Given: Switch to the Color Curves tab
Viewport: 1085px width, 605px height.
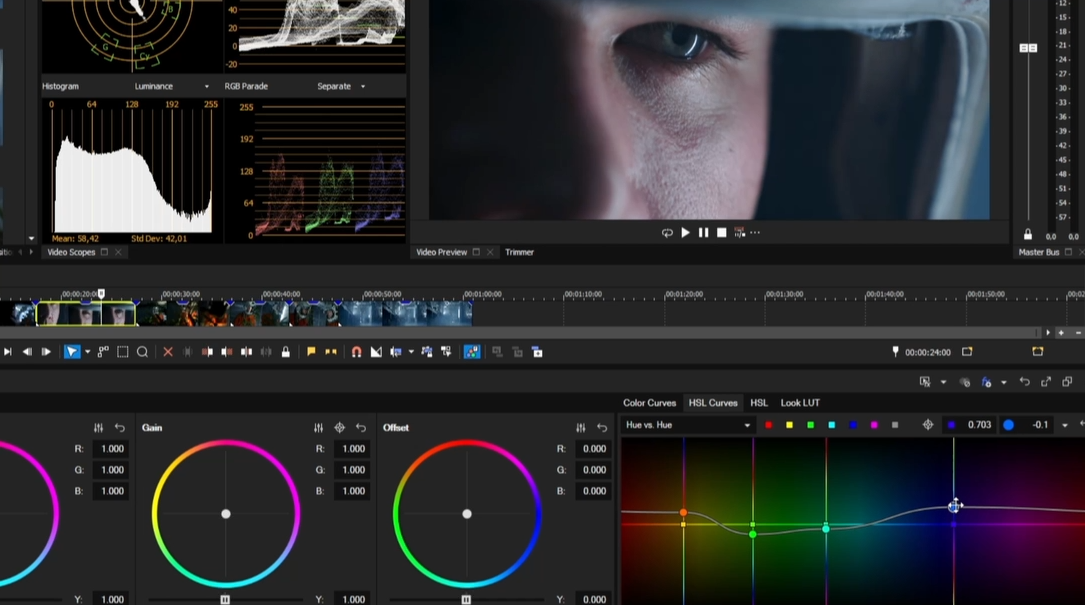Looking at the screenshot, I should (x=649, y=403).
